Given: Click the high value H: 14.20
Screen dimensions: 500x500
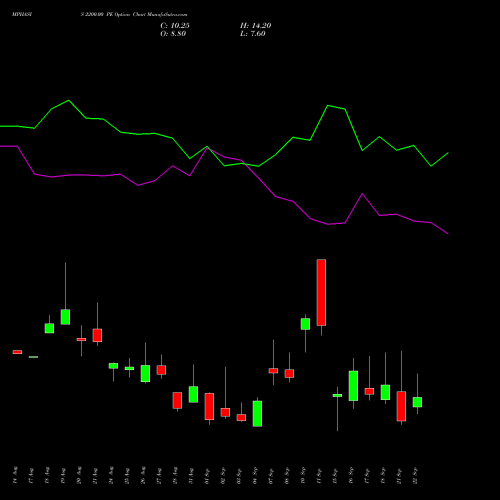Looking at the screenshot, I should 255,26.
